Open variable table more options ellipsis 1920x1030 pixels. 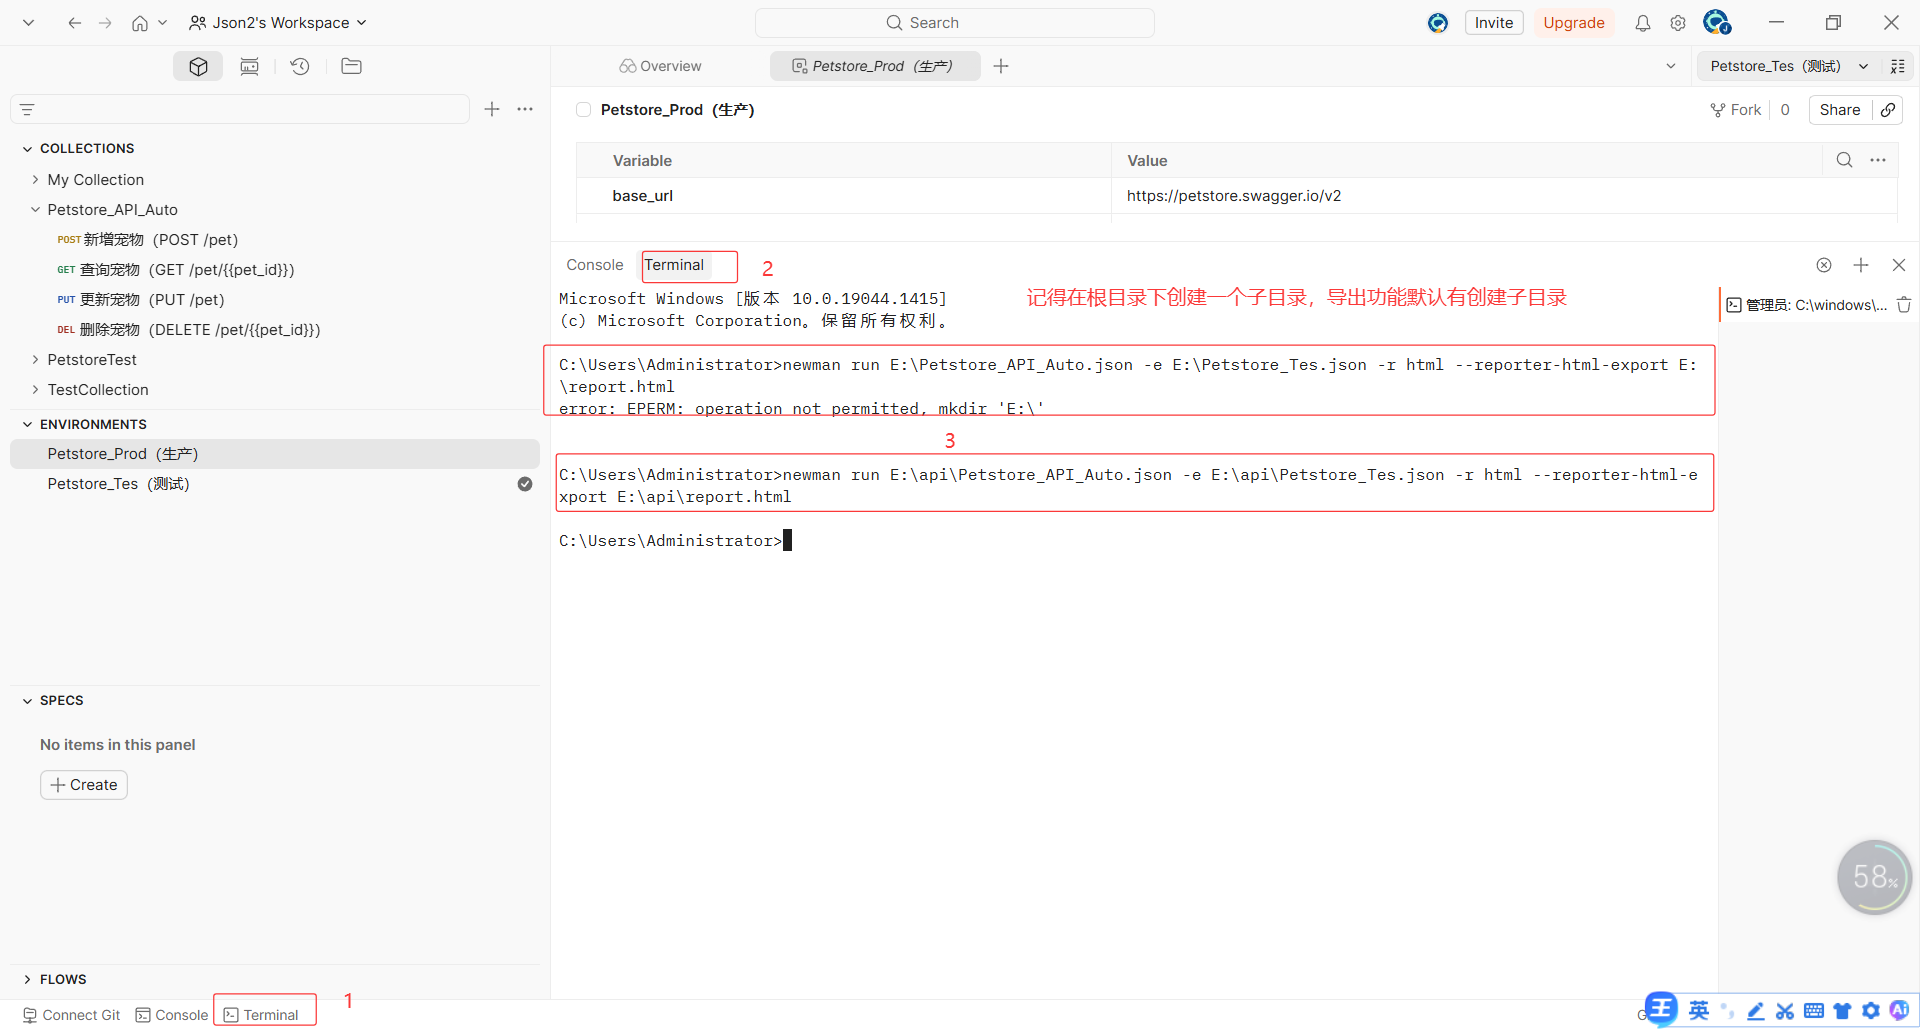click(x=1878, y=160)
